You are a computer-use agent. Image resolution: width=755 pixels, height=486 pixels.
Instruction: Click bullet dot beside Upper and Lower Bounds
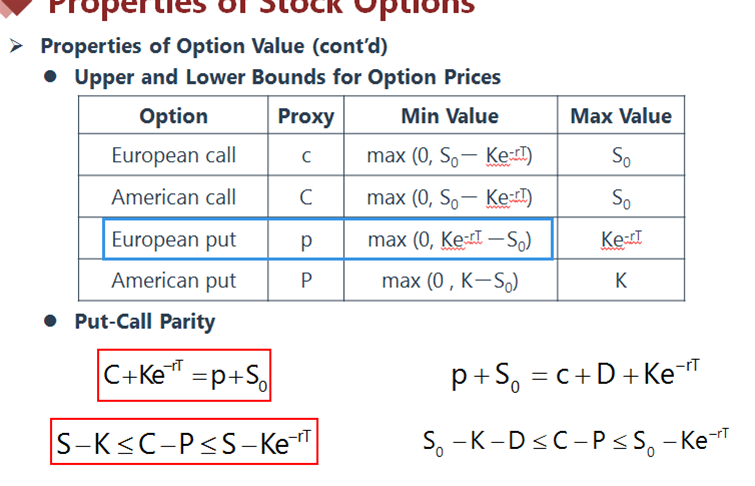(x=50, y=77)
